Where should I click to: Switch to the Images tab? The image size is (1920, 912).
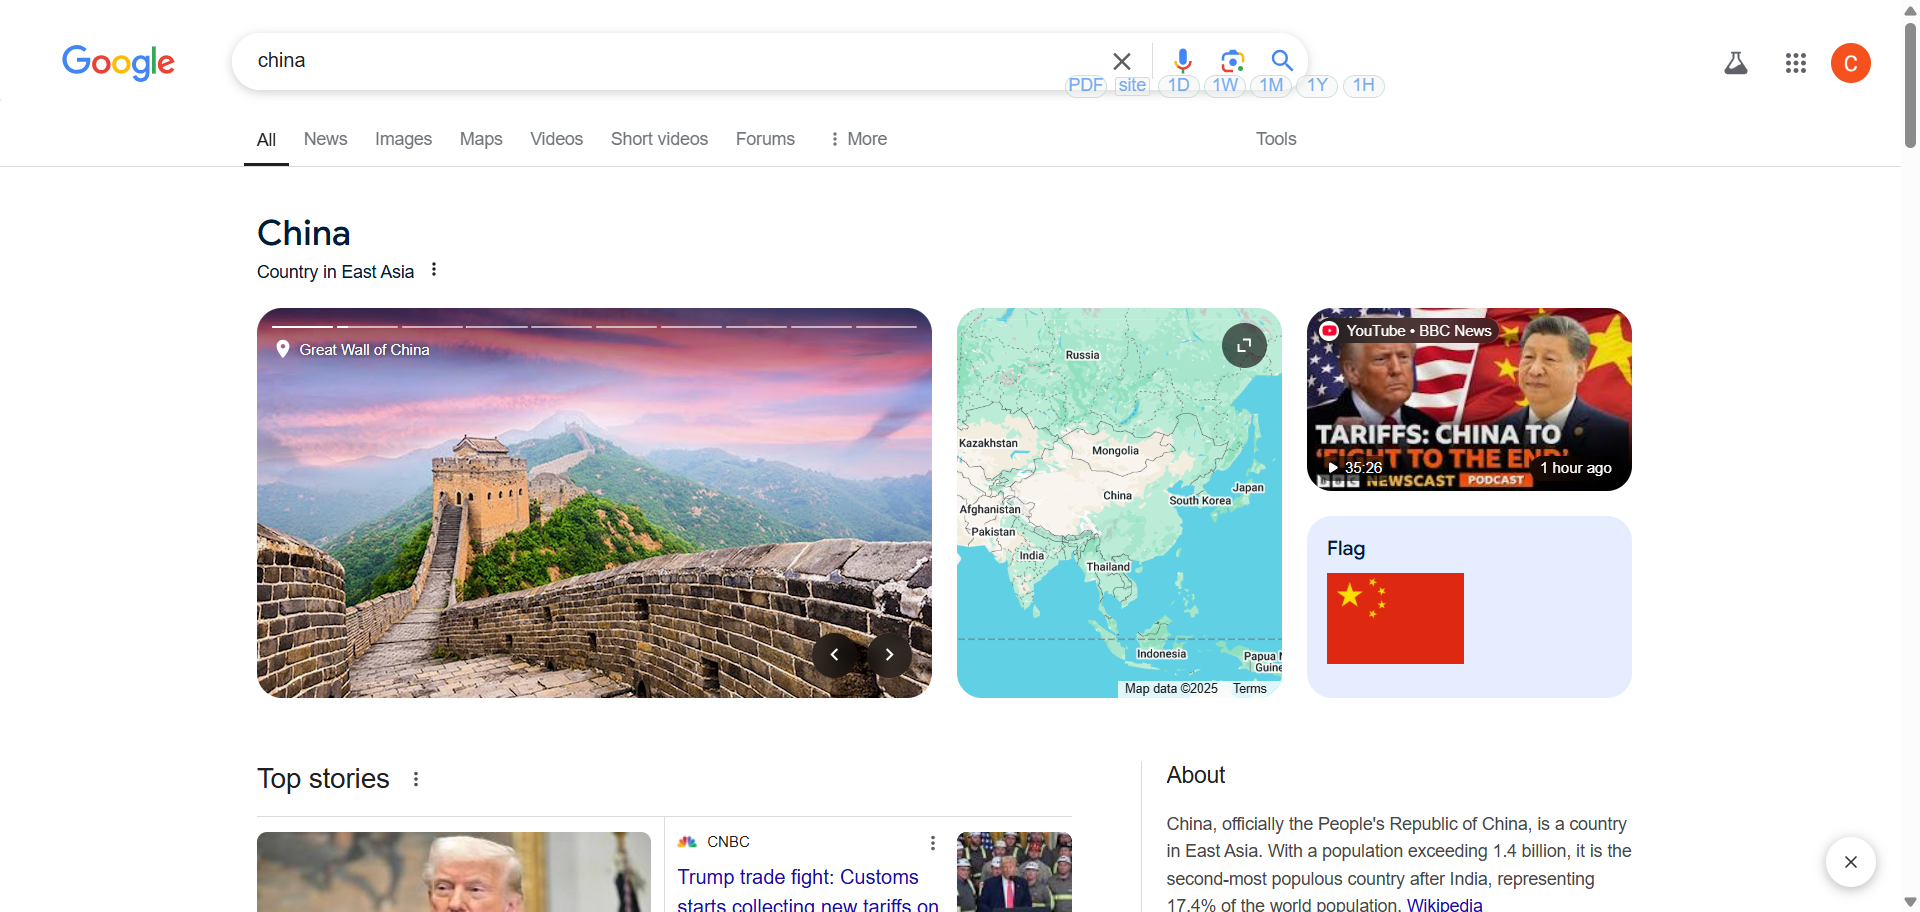(x=403, y=139)
